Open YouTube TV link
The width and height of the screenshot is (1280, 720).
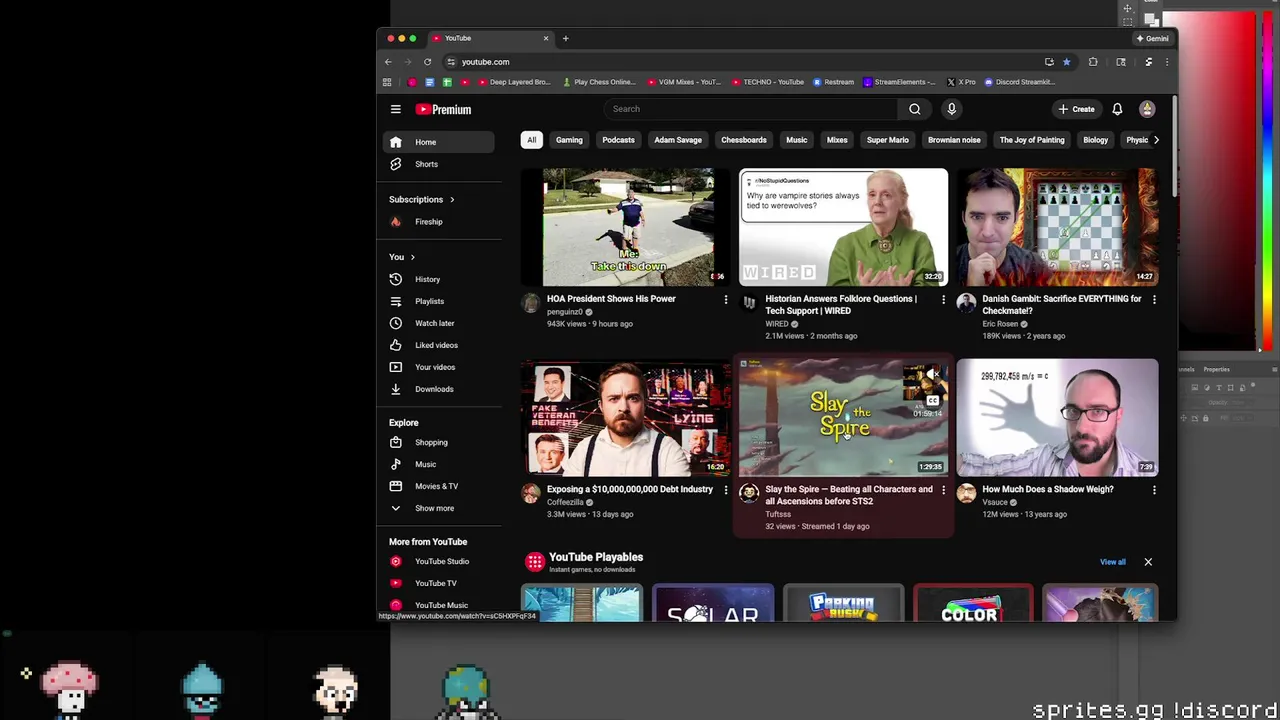point(440,583)
